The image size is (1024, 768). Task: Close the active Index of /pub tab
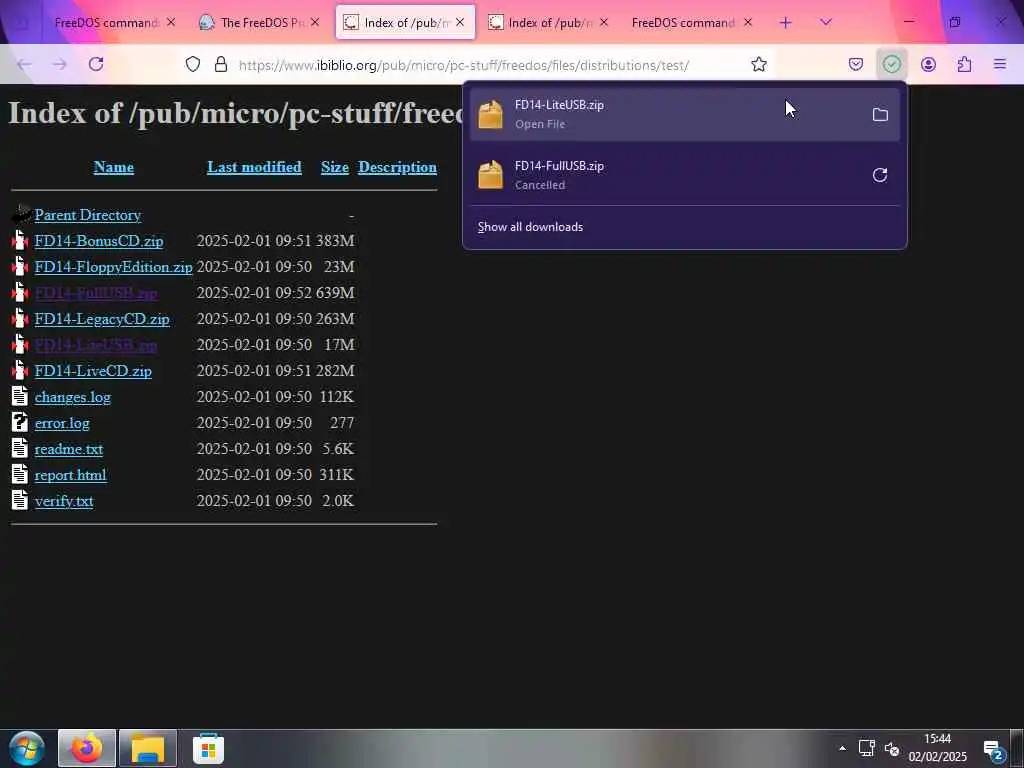460,22
